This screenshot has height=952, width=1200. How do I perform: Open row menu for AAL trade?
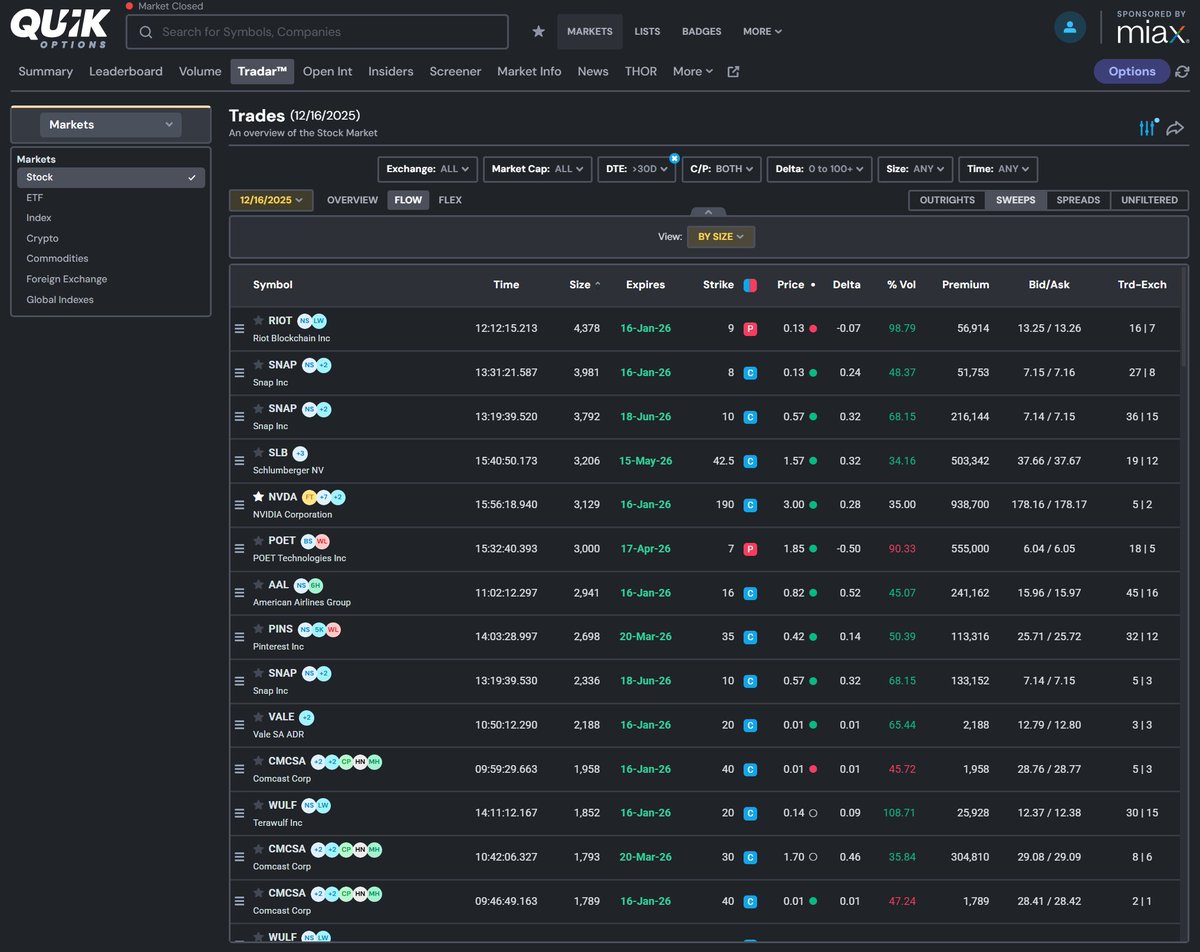pos(239,593)
